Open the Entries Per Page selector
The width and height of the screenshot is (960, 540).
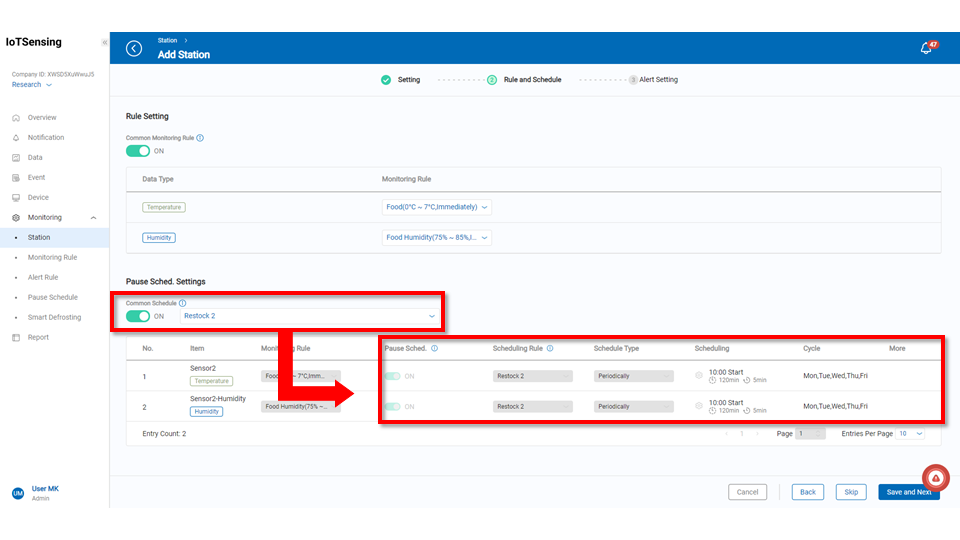(910, 434)
